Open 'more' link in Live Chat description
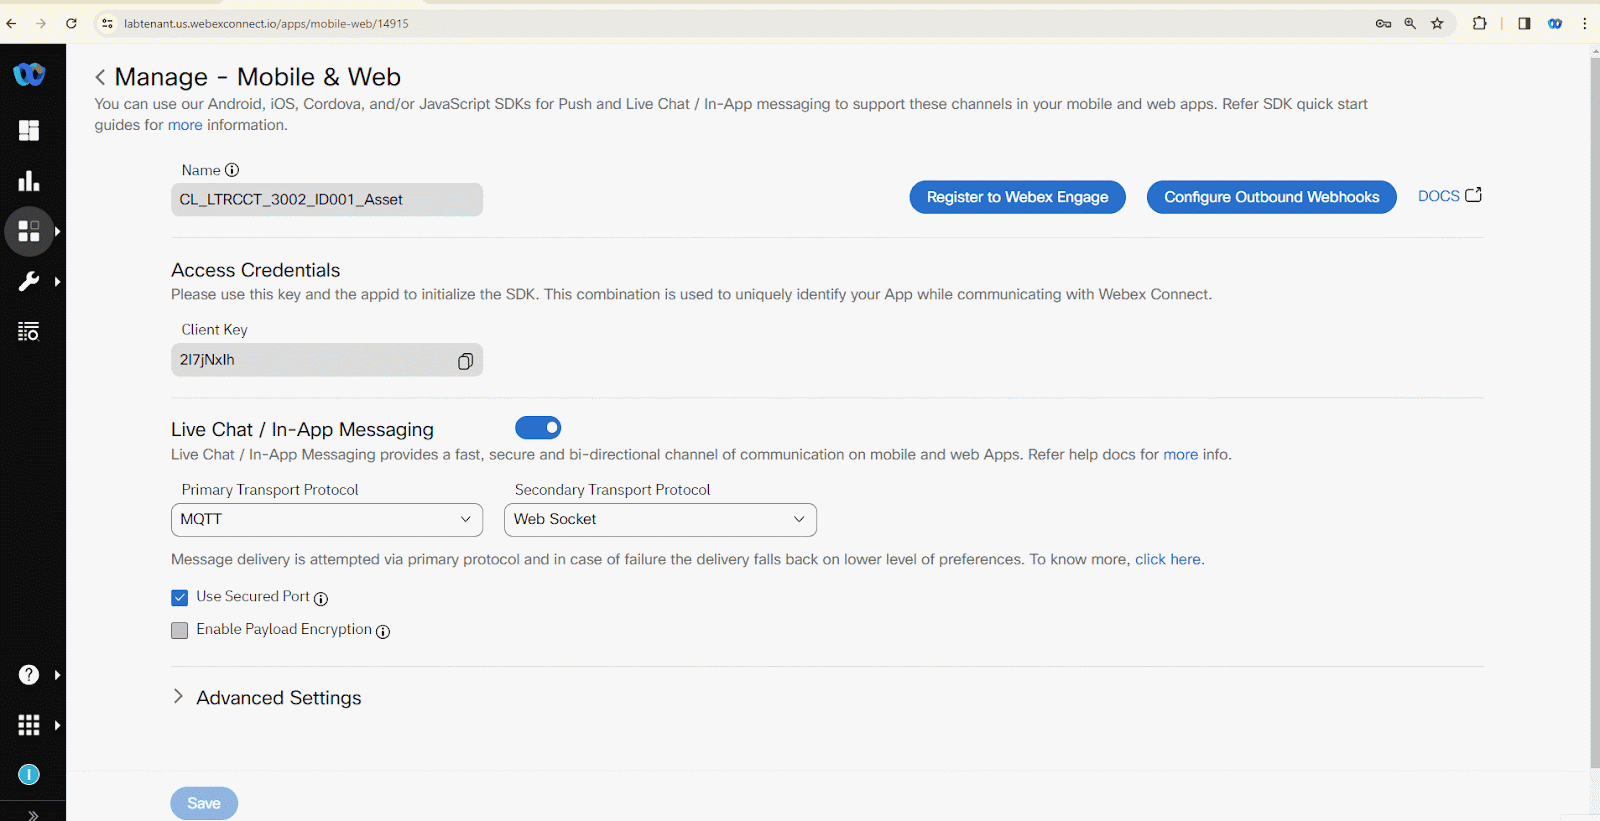The height and width of the screenshot is (821, 1600). tap(1180, 455)
